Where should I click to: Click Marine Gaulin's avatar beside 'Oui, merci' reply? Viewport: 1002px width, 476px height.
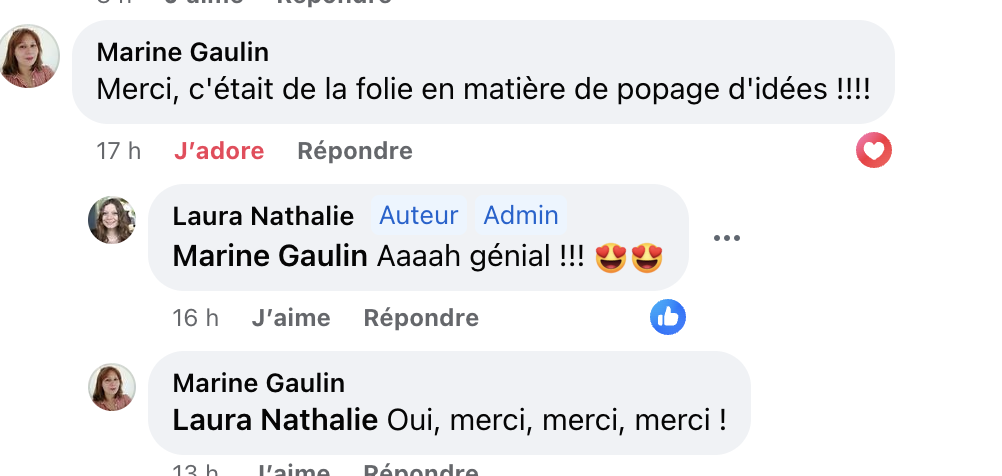pos(112,387)
